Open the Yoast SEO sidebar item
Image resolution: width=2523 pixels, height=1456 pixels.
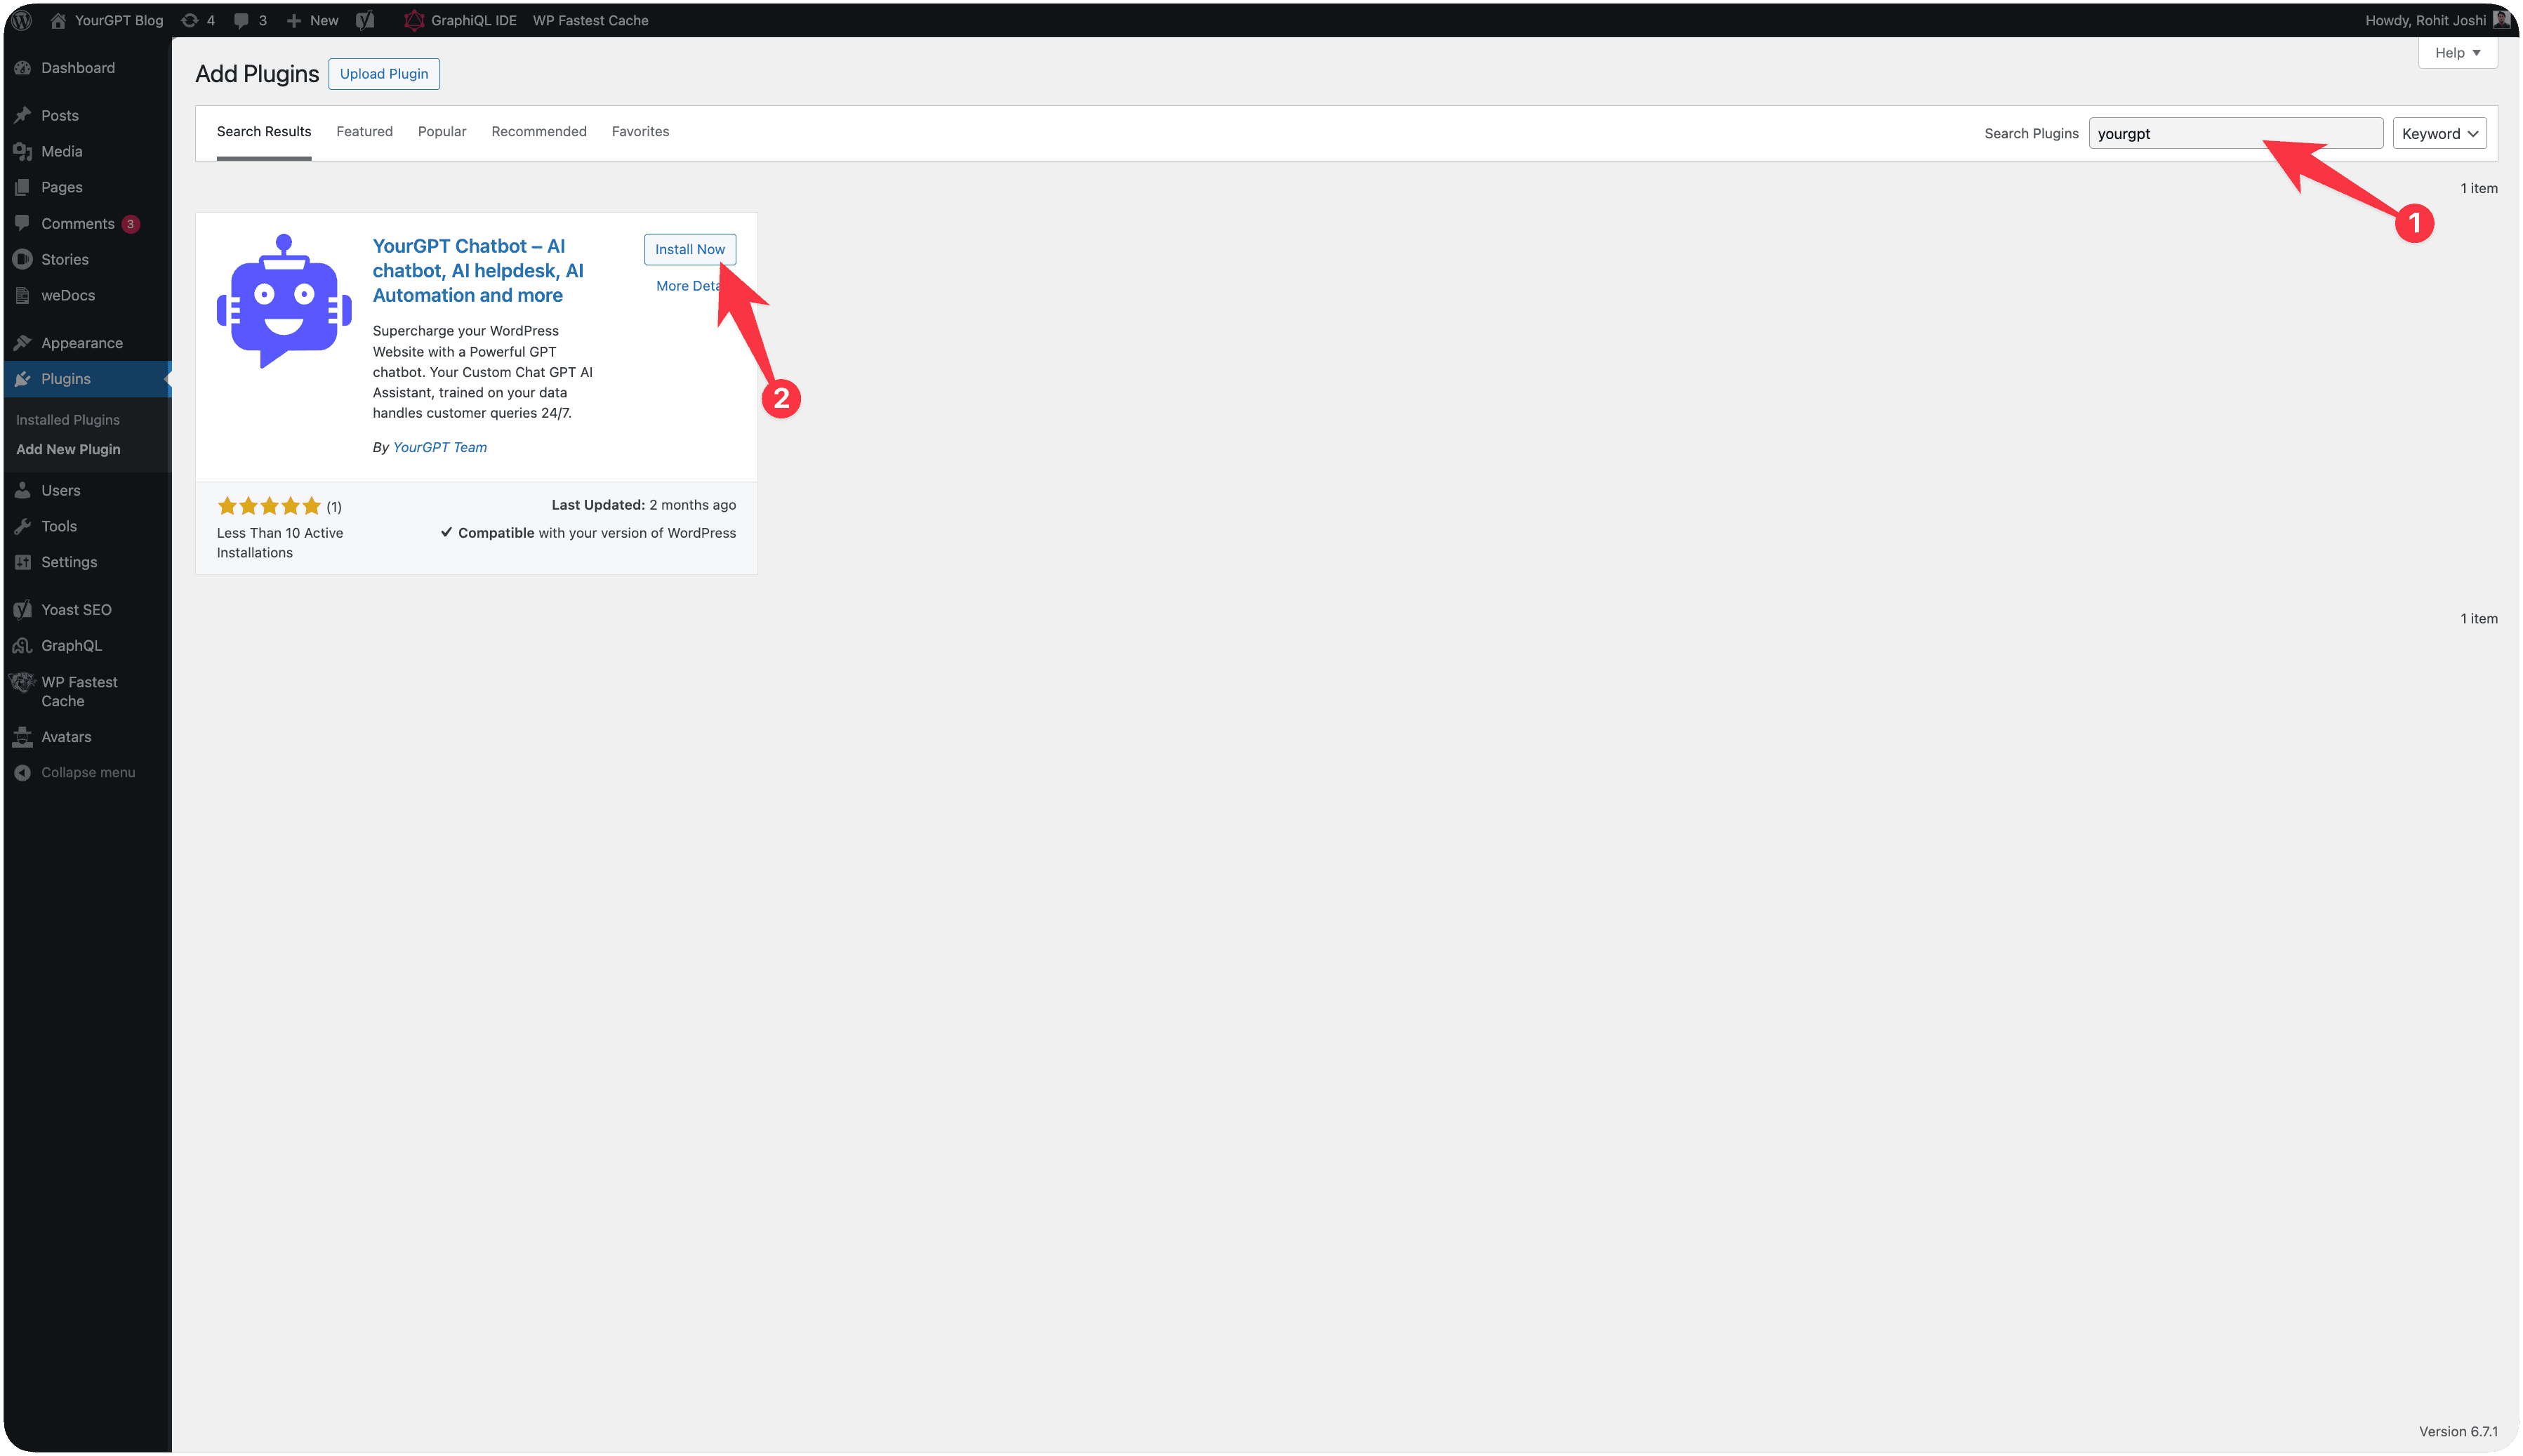pyautogui.click(x=23, y=609)
